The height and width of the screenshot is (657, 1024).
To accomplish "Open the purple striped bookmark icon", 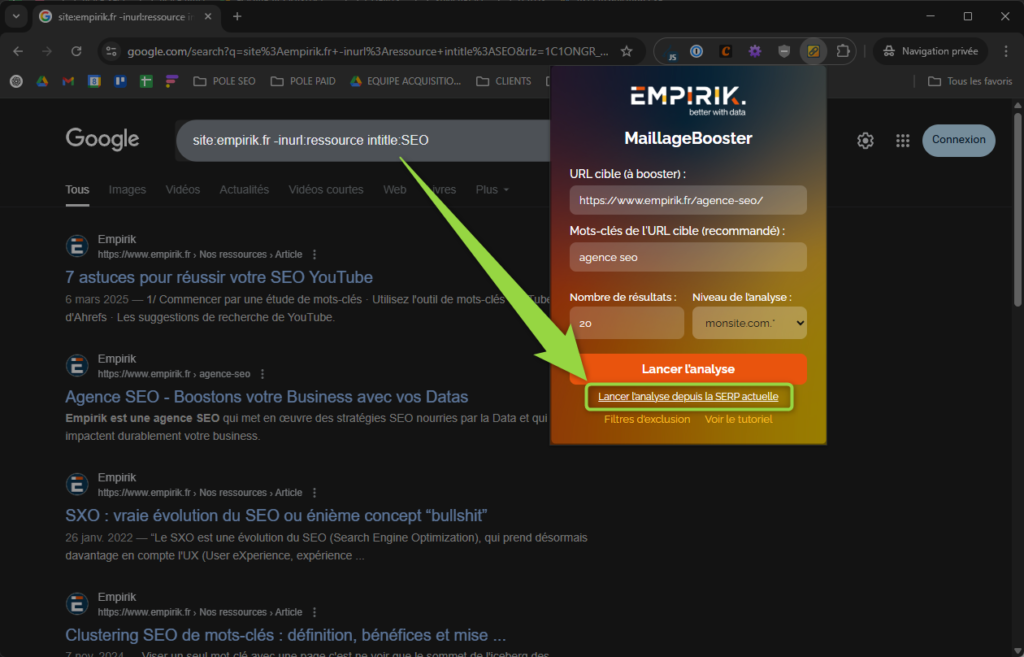I will pyautogui.click(x=172, y=81).
